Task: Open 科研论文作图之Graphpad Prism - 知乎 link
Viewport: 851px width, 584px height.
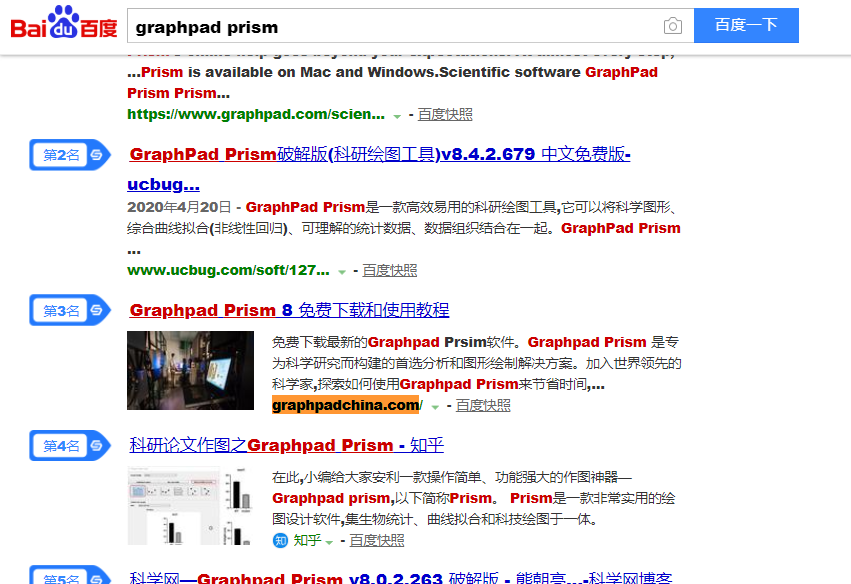Action: tap(287, 445)
